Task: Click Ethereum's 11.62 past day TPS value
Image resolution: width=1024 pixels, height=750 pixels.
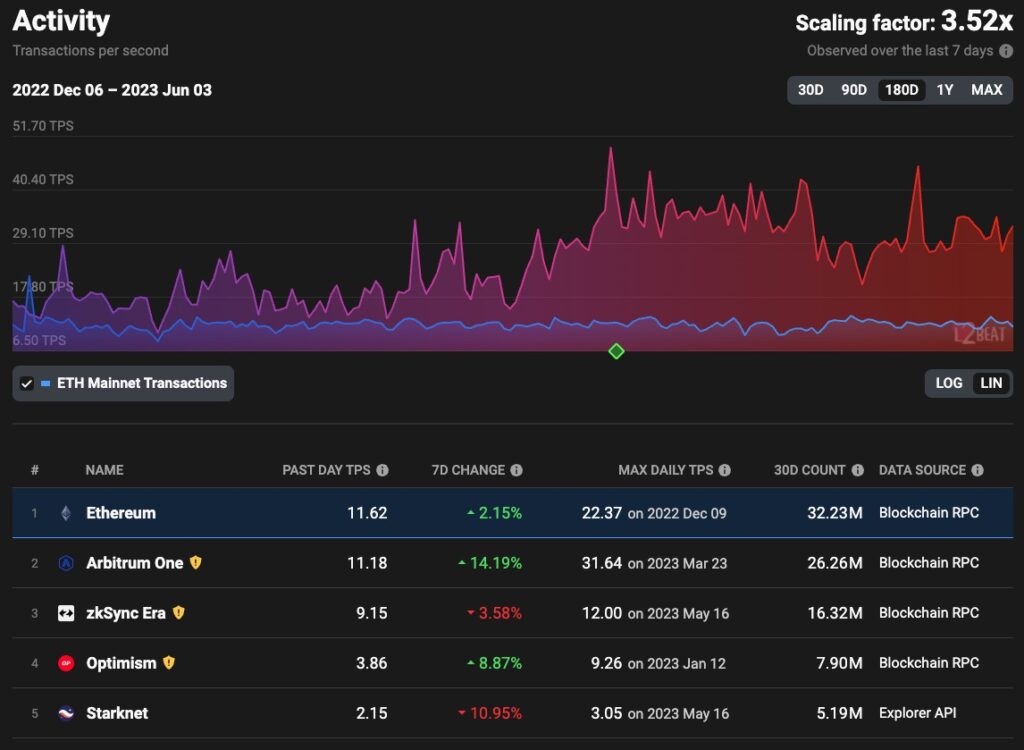Action: pyautogui.click(x=367, y=514)
